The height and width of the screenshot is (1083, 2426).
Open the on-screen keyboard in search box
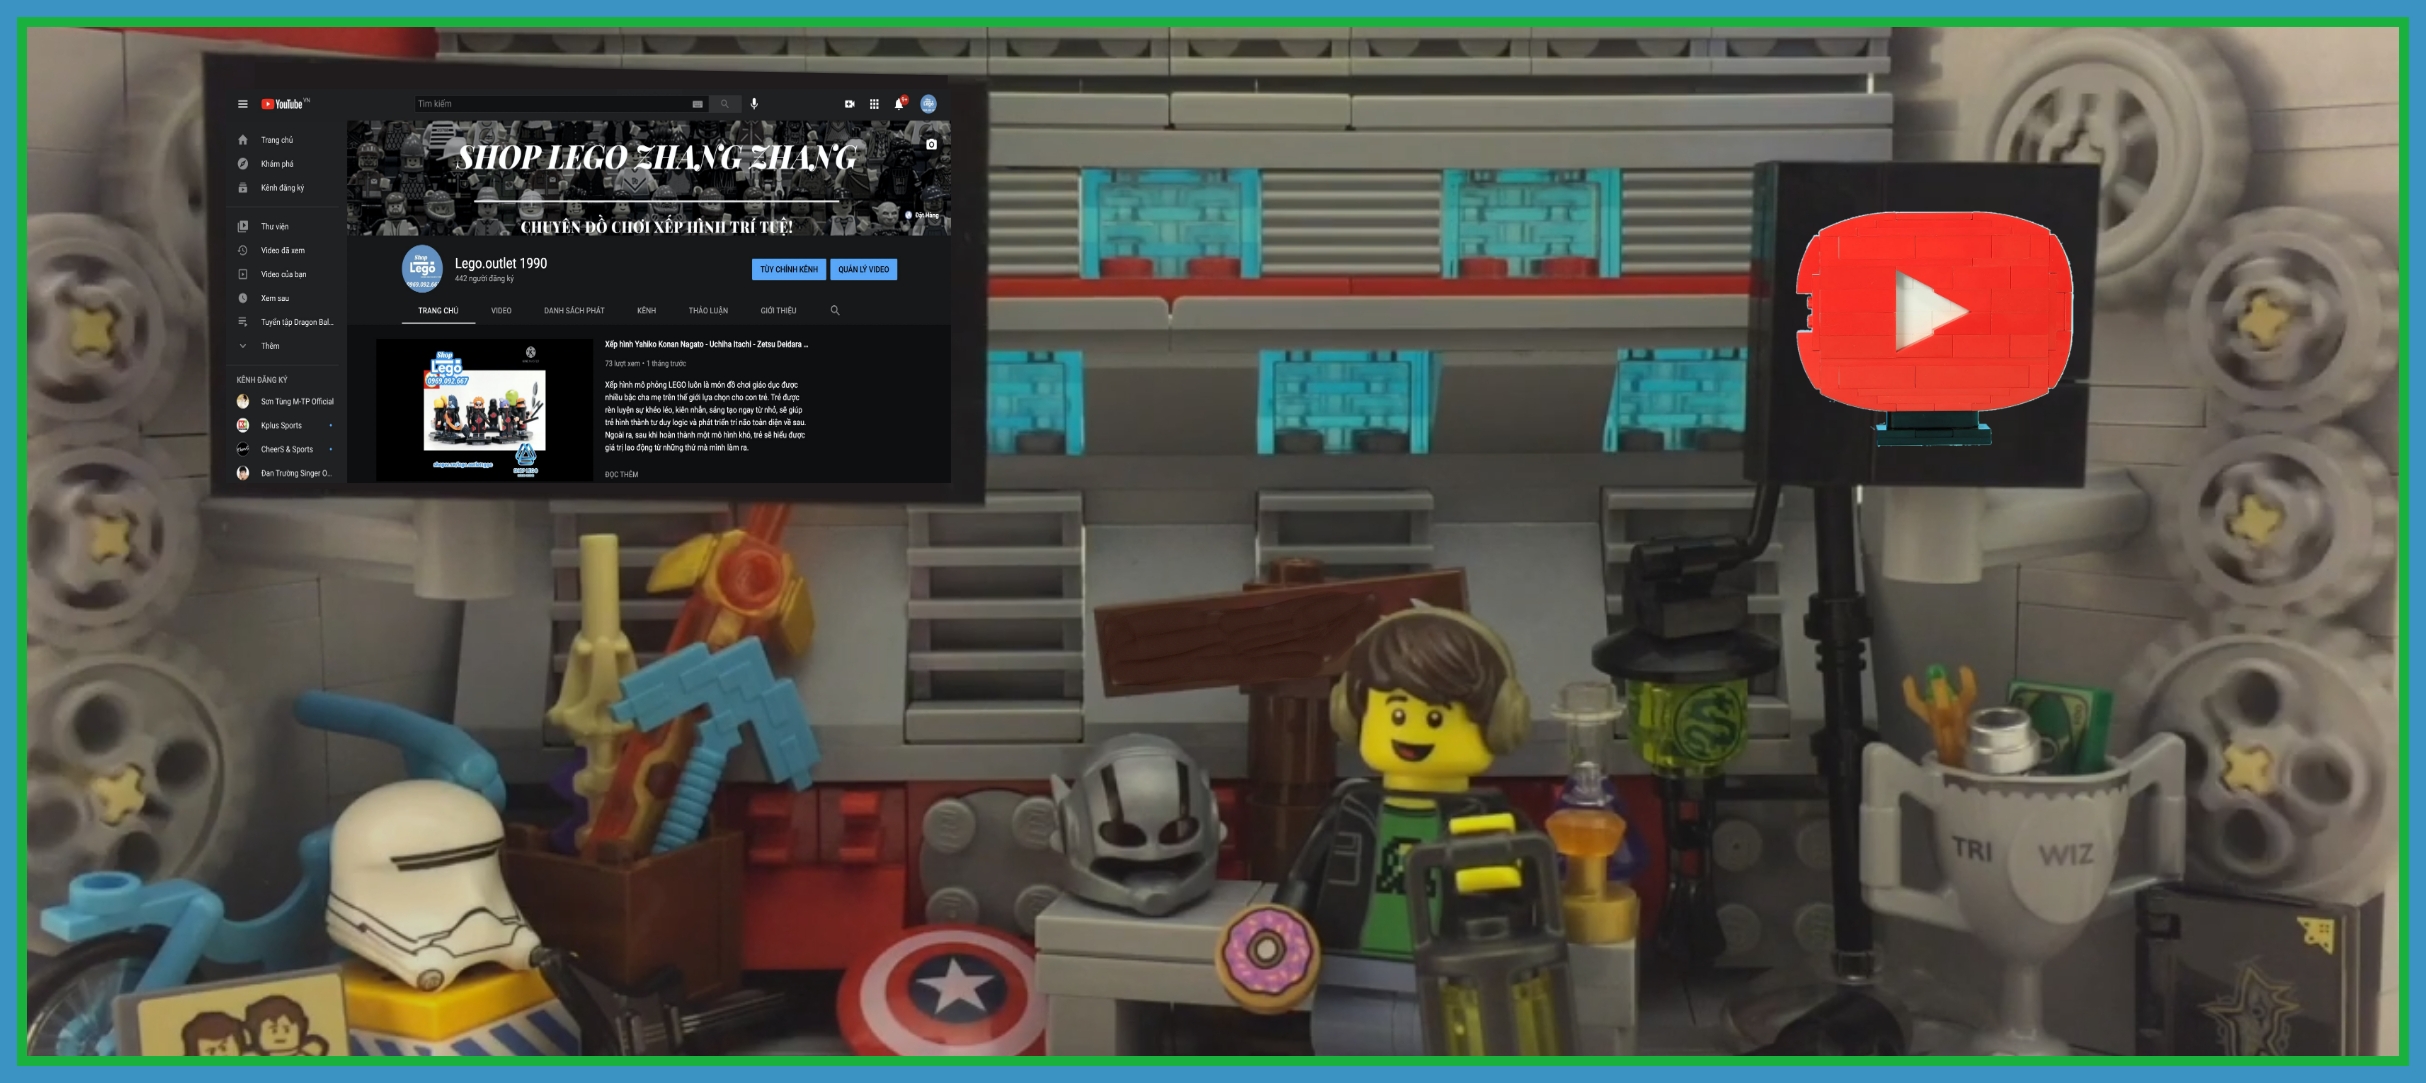697,104
